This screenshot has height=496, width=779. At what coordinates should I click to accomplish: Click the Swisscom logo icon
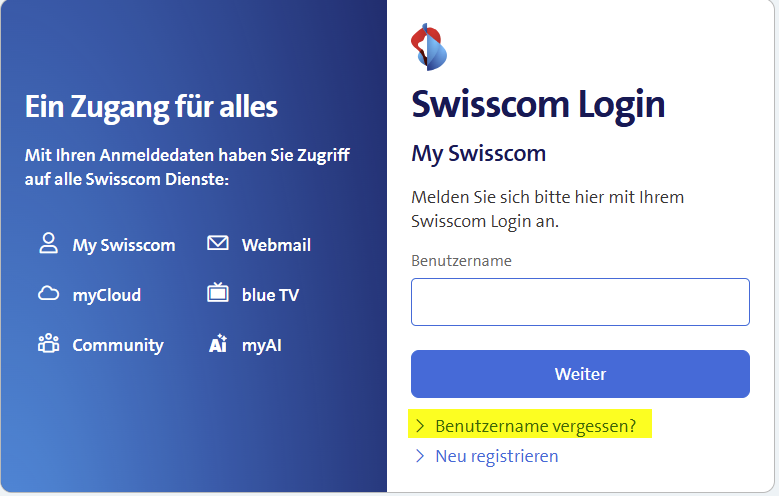click(x=429, y=46)
